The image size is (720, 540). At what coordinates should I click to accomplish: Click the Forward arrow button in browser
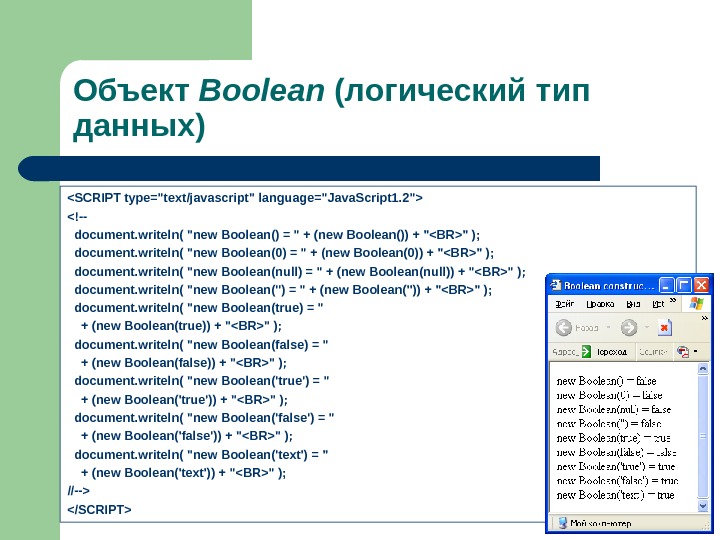(629, 328)
